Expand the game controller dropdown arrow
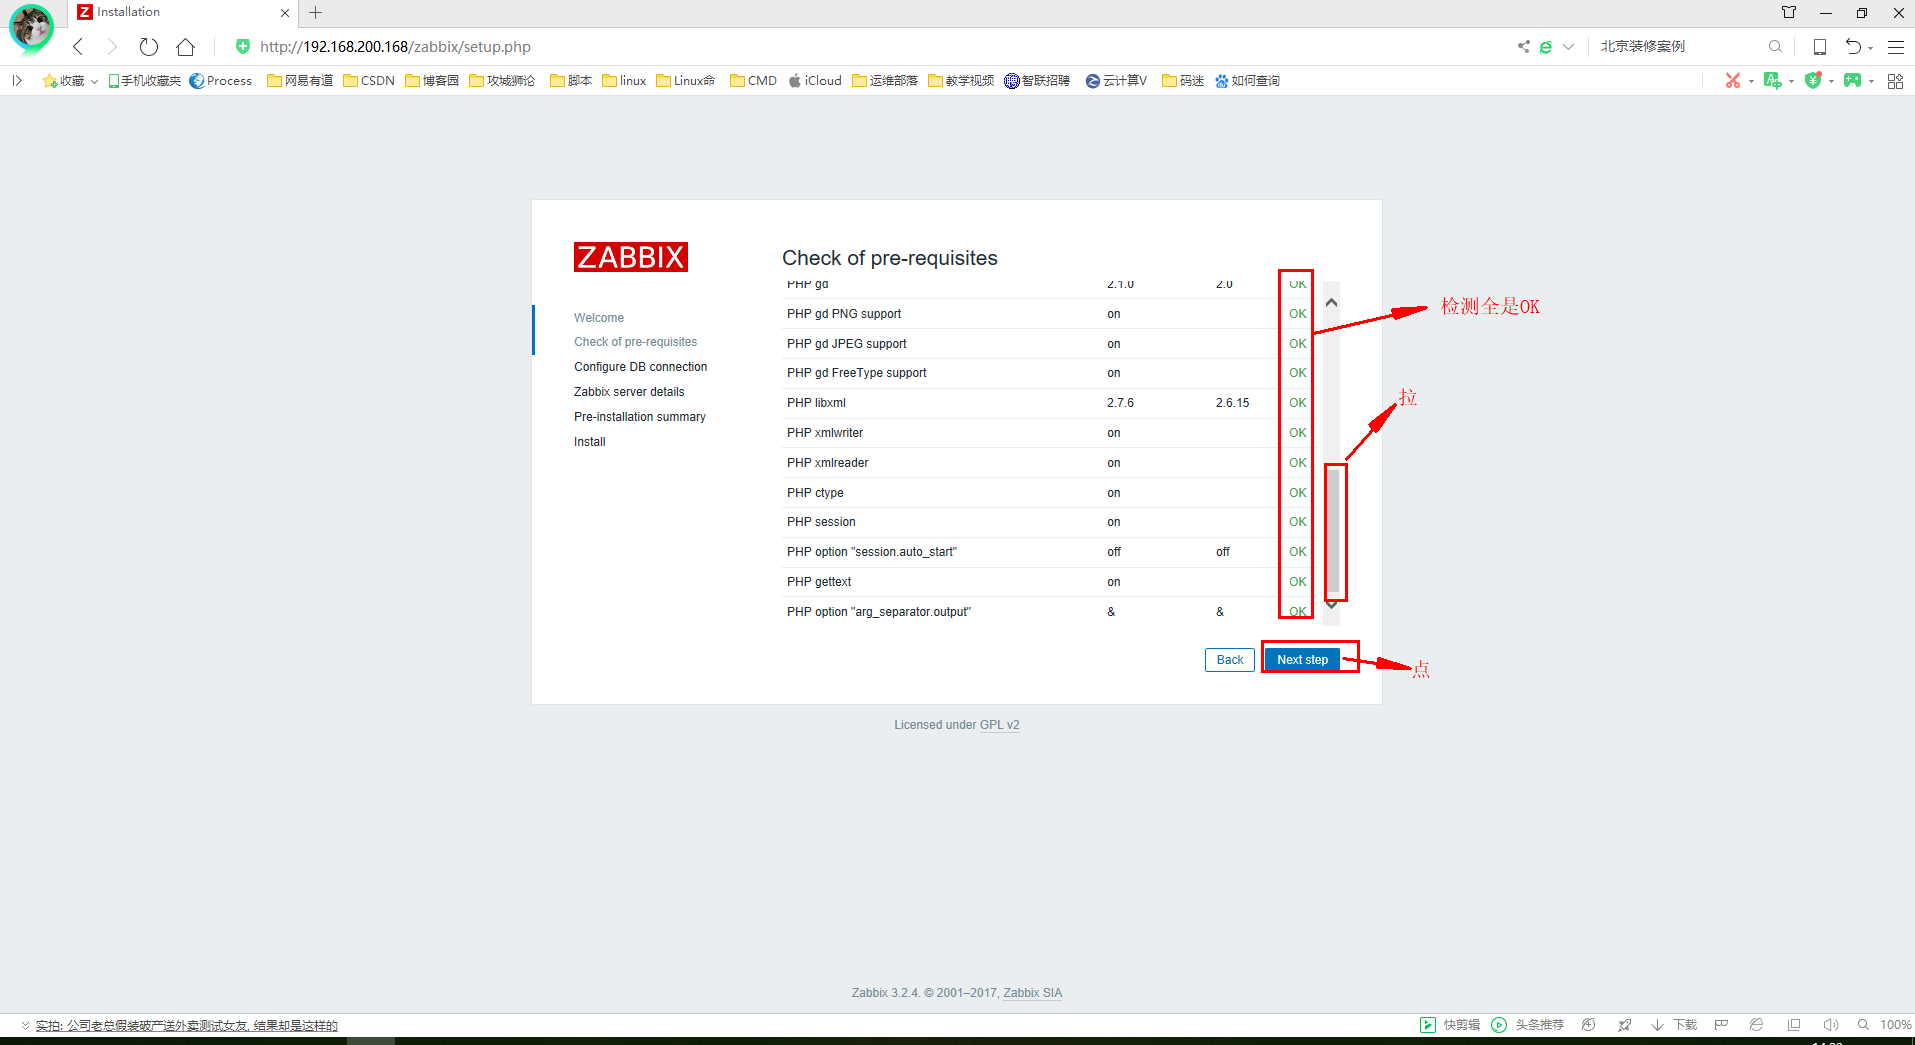This screenshot has height=1045, width=1915. coord(1871,81)
